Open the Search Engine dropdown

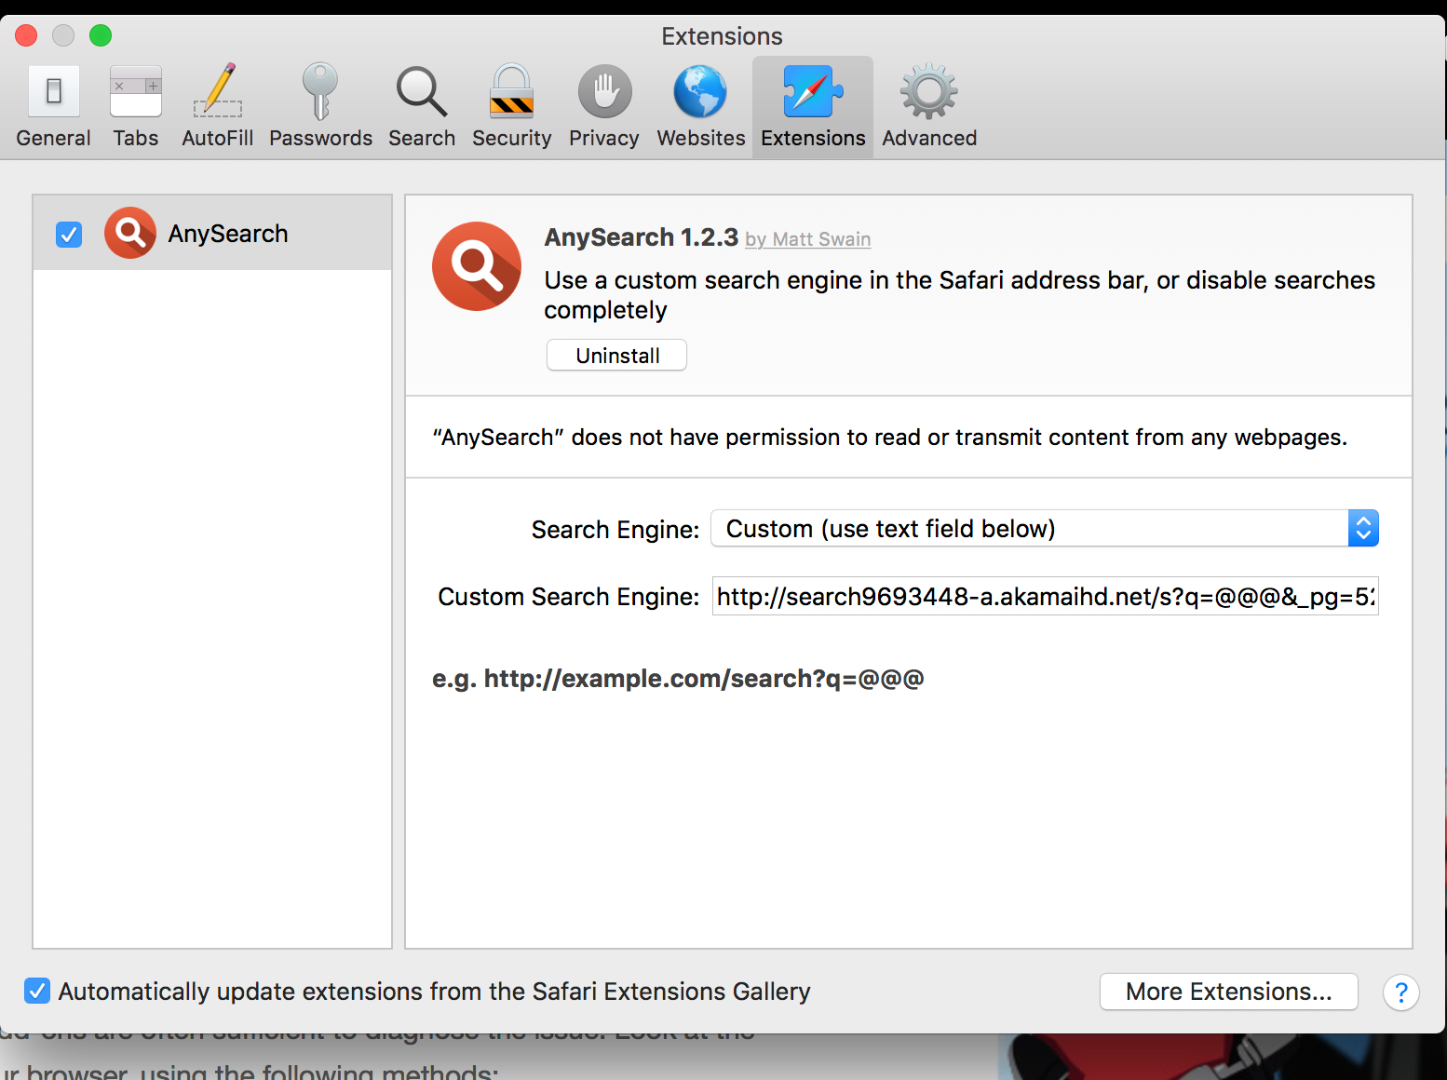click(1044, 528)
